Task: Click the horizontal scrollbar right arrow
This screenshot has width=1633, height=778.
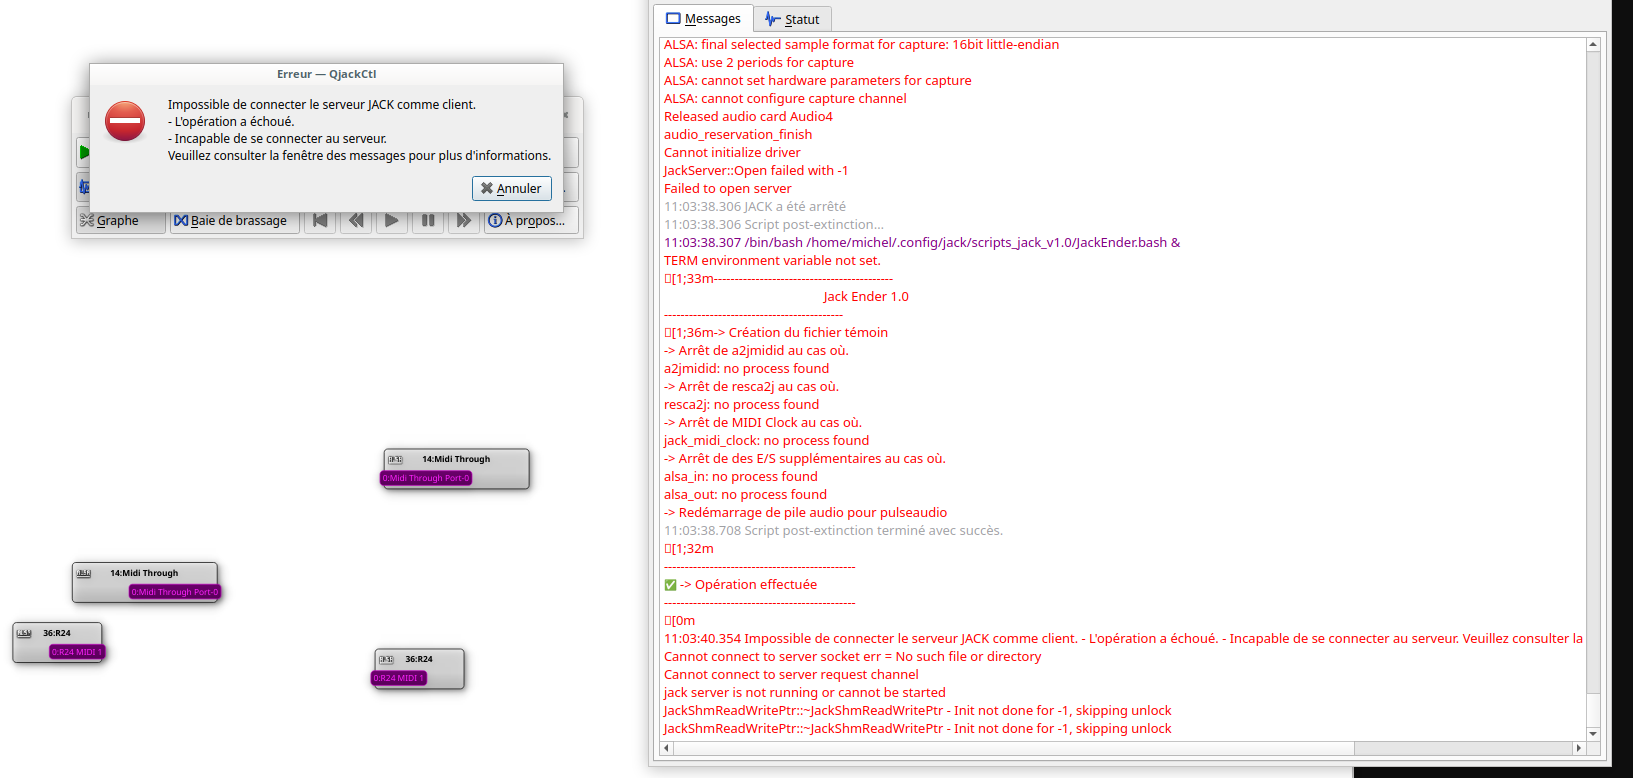Action: tap(1579, 748)
